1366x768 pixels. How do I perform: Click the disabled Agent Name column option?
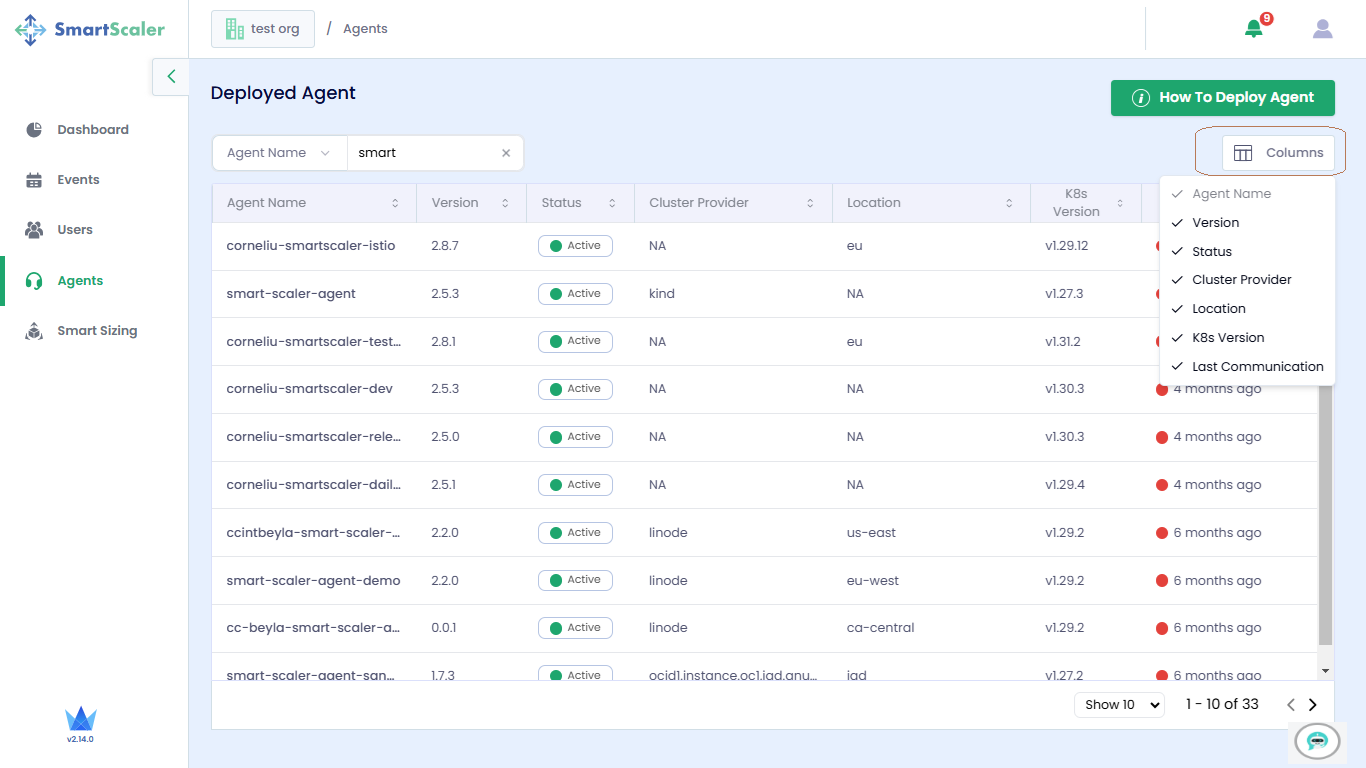click(1247, 194)
